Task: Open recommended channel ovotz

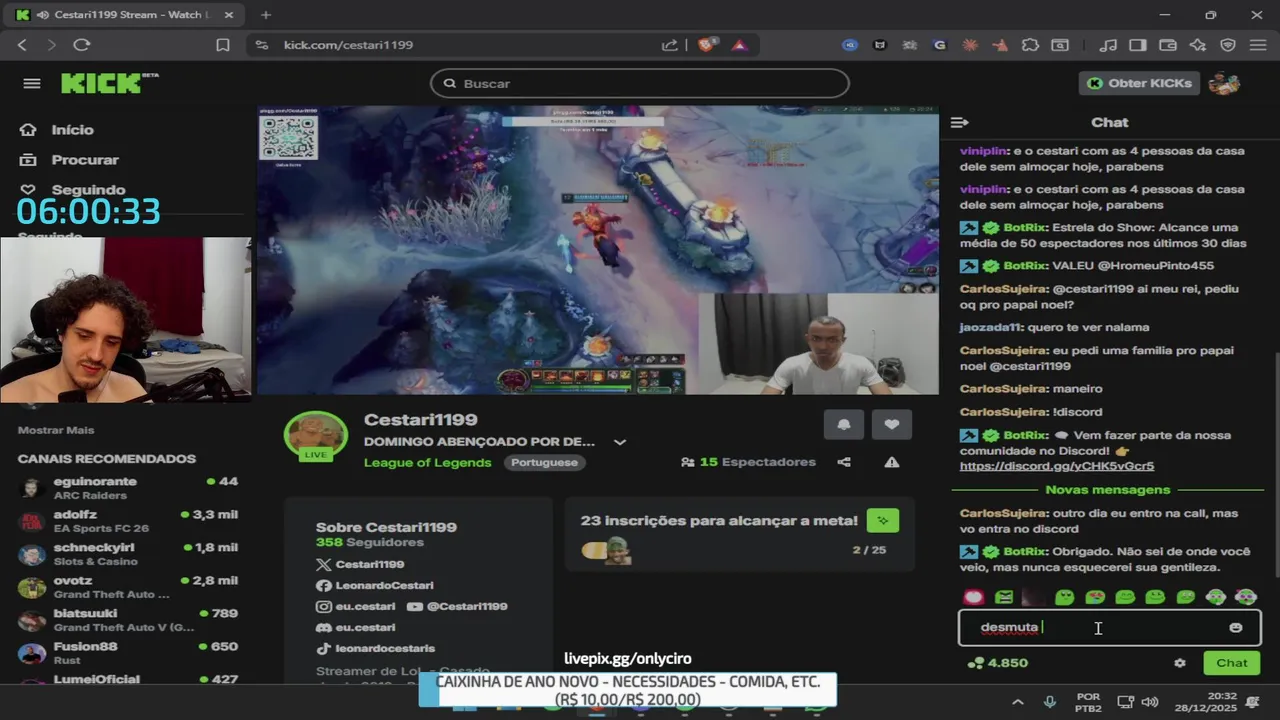Action: click(128, 587)
